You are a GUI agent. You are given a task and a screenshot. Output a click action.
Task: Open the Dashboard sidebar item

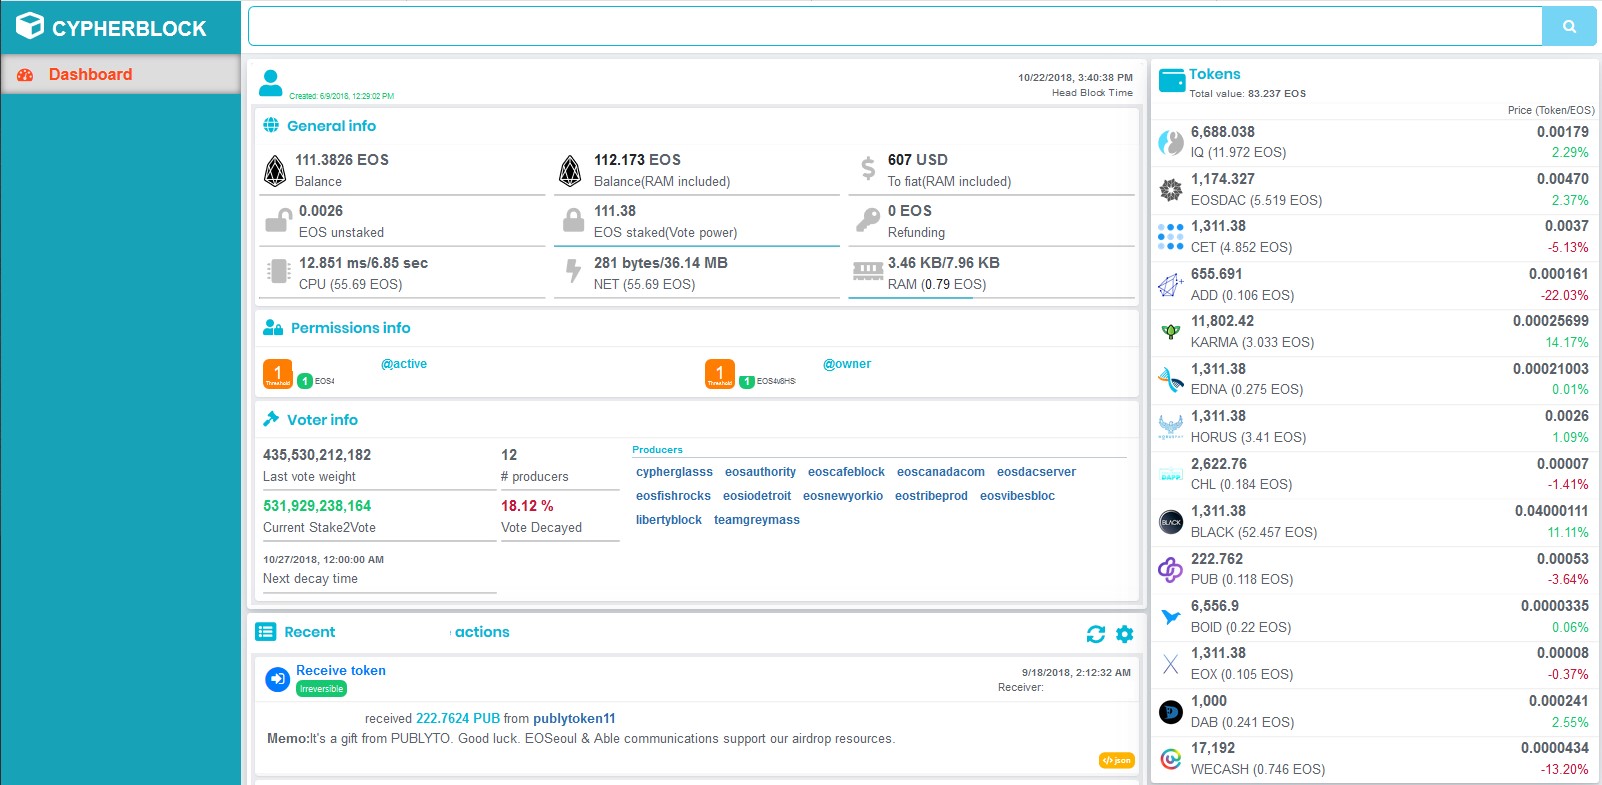coord(120,74)
